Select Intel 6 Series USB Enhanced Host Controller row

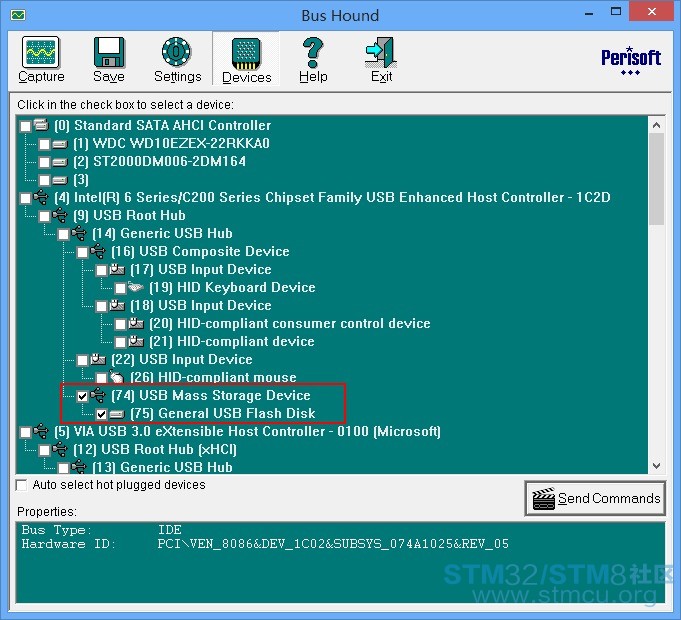(x=332, y=198)
